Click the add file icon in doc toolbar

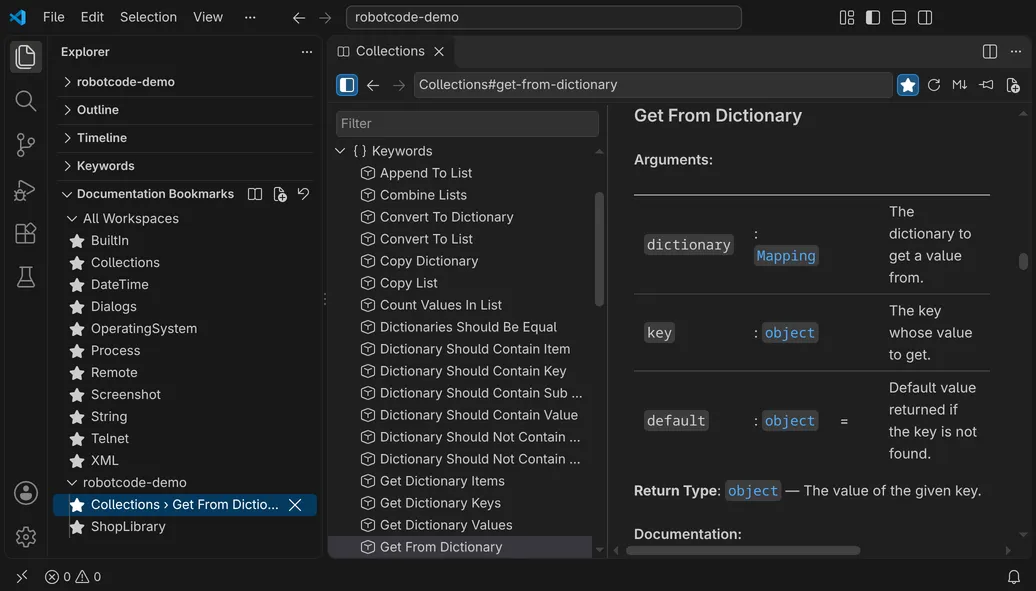click(1012, 85)
